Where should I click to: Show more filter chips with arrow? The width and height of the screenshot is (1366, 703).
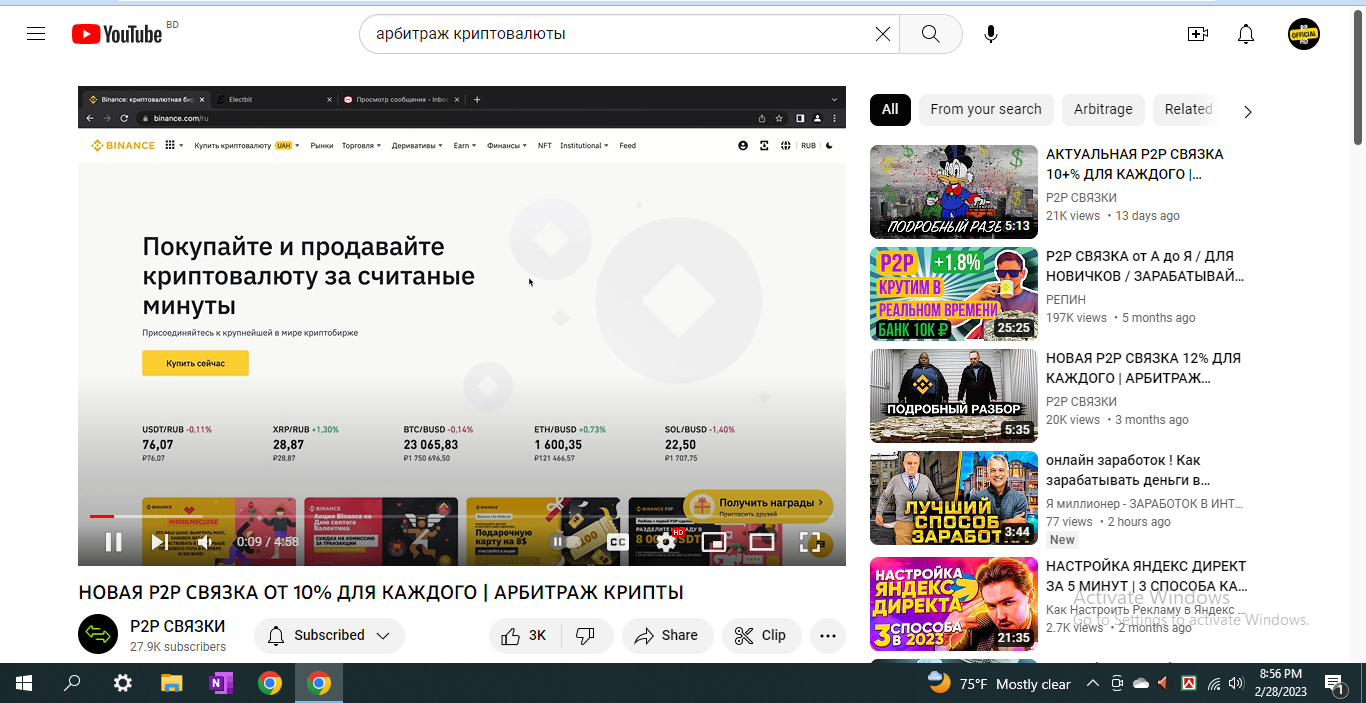[x=1247, y=111]
